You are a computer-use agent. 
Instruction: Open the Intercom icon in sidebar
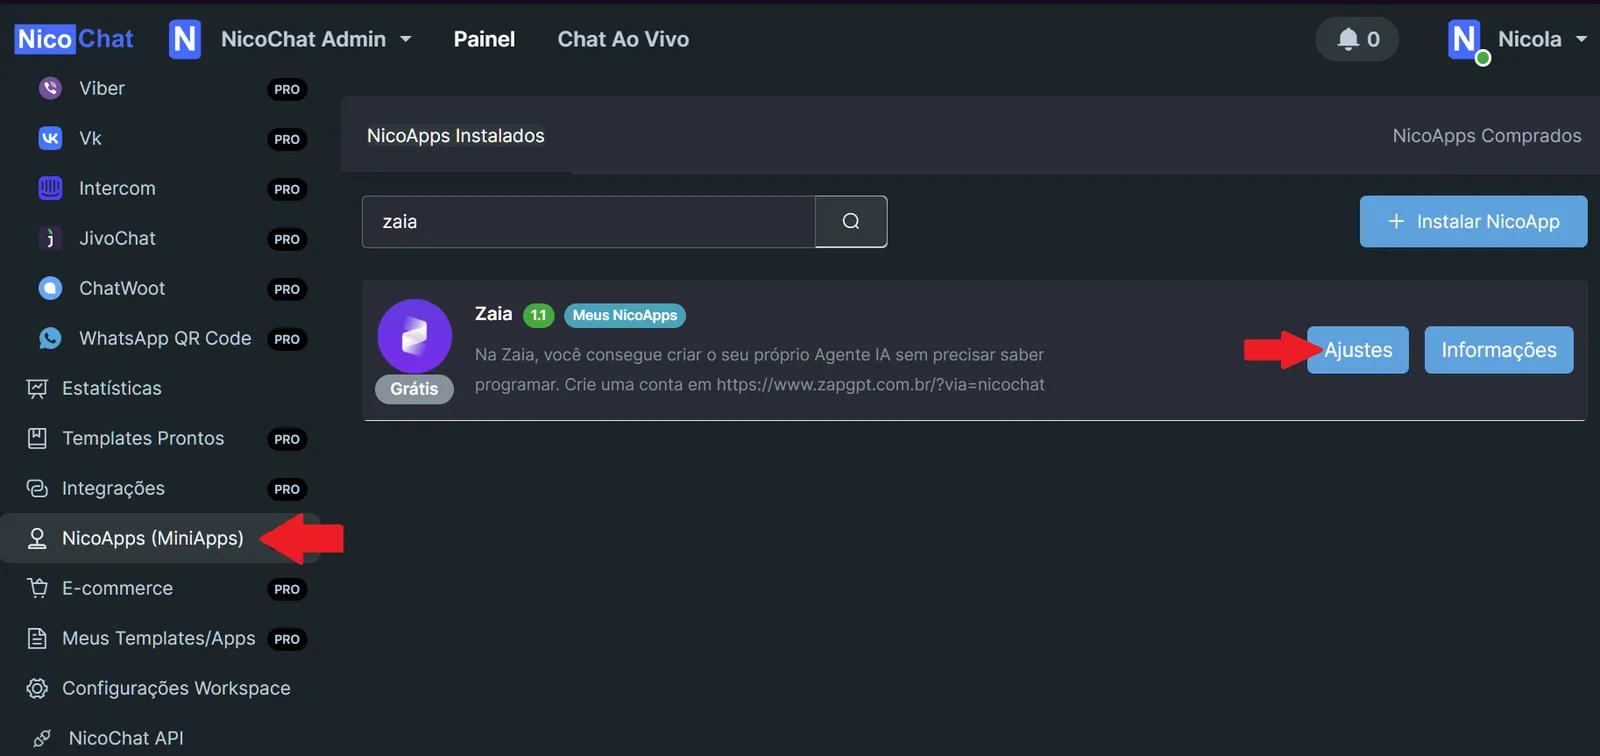point(50,188)
